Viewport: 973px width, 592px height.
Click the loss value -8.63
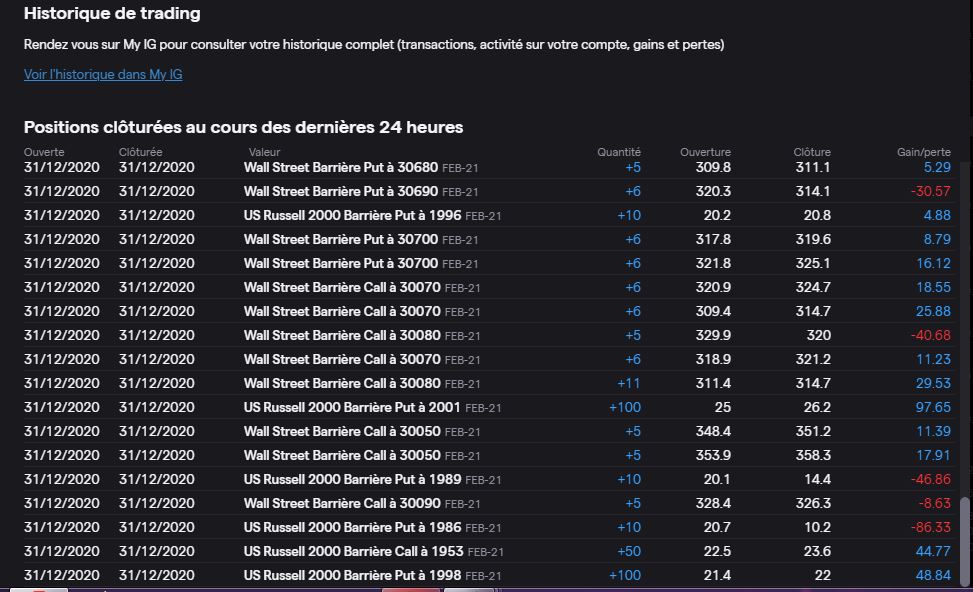pos(935,503)
